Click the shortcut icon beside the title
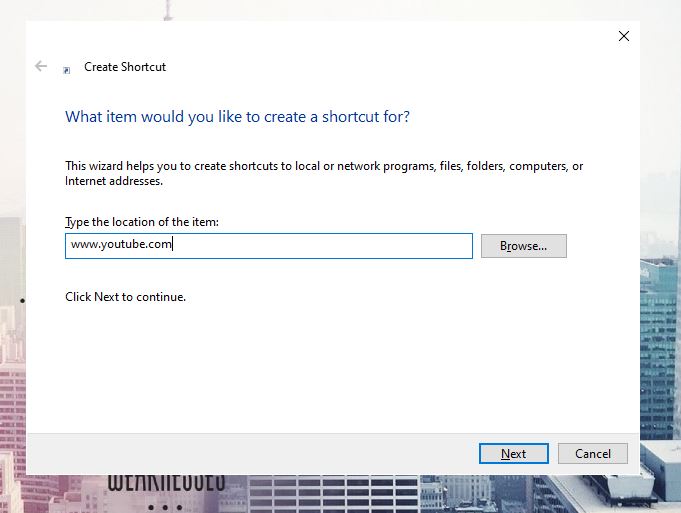This screenshot has height=513, width=681. pos(66,70)
